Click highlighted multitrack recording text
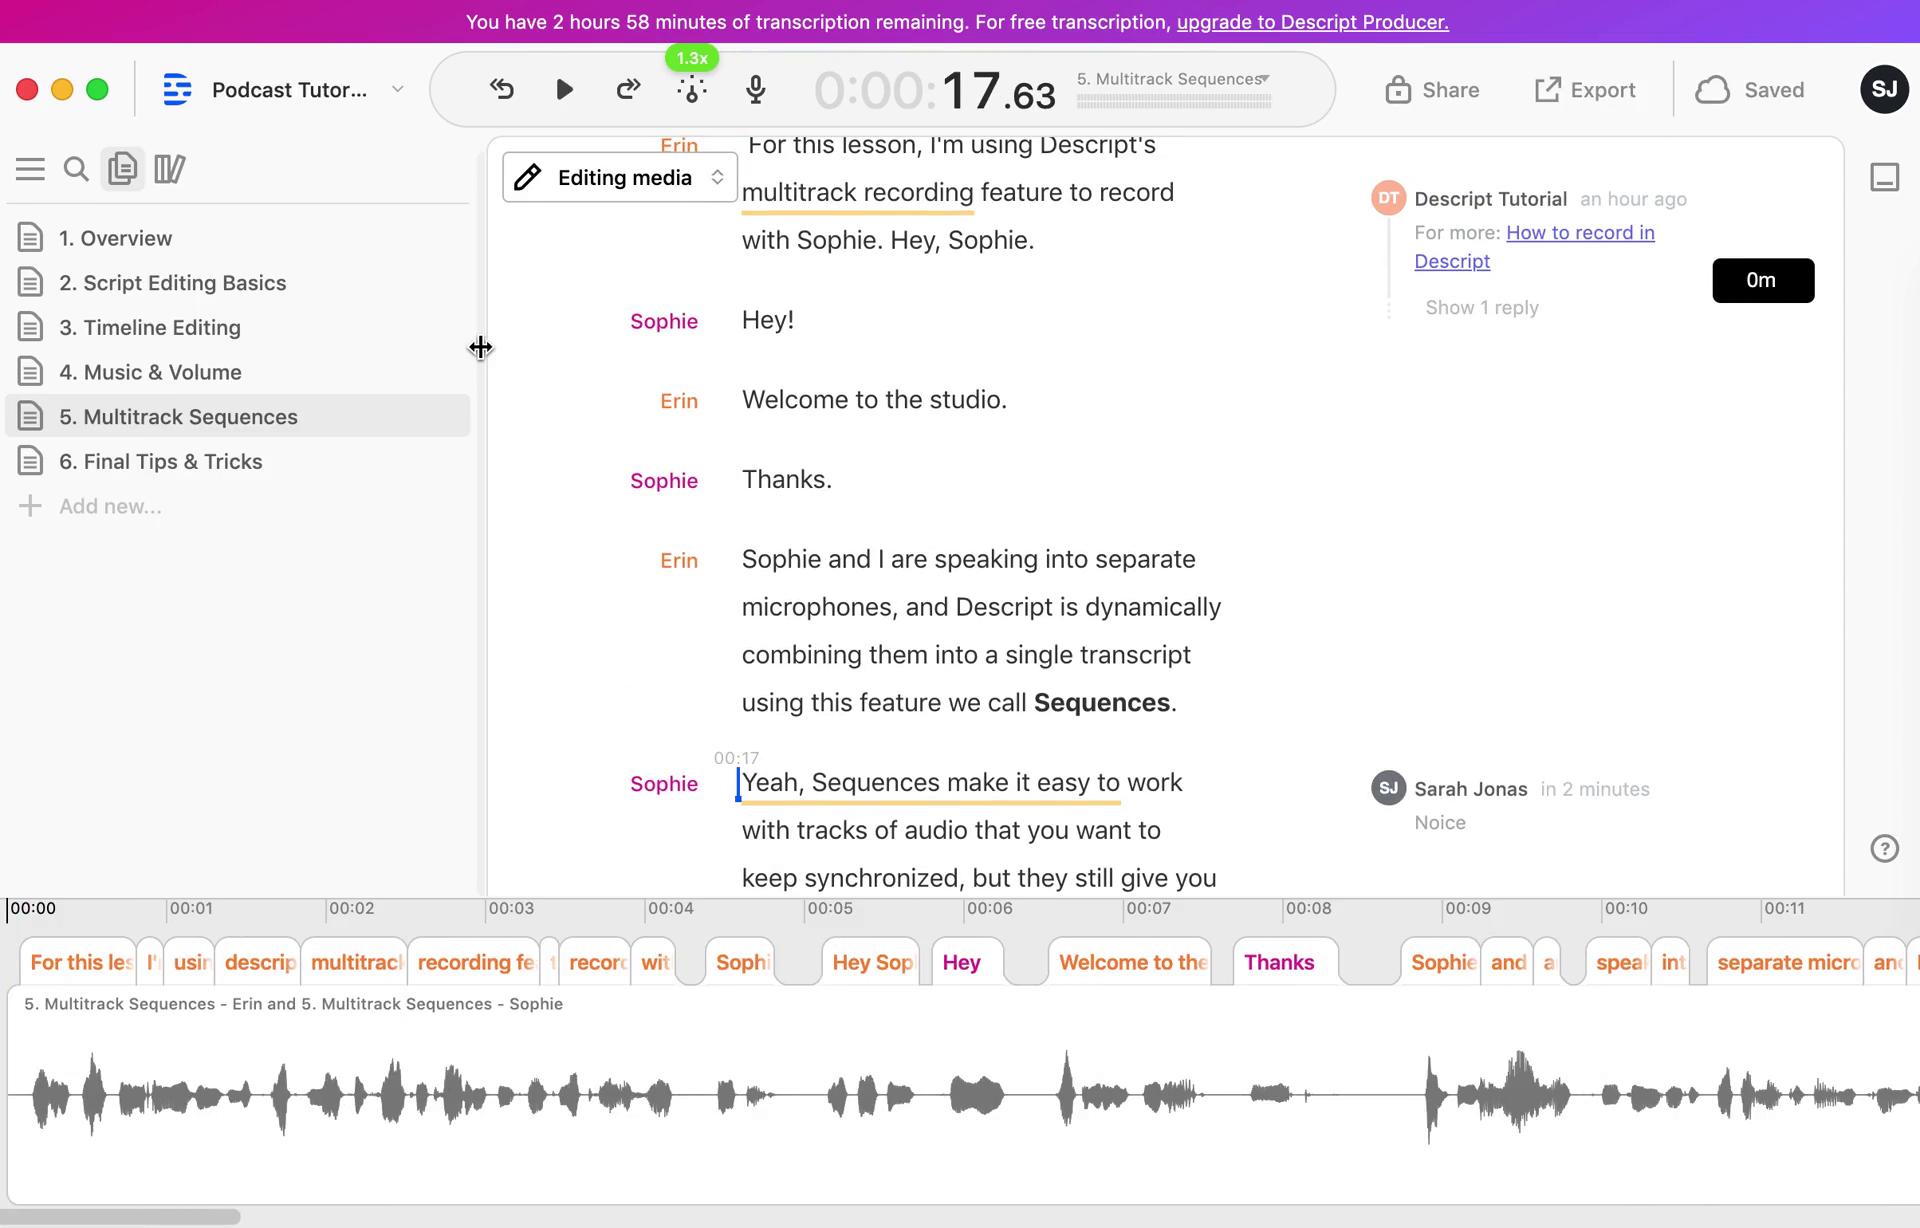 pos(857,193)
